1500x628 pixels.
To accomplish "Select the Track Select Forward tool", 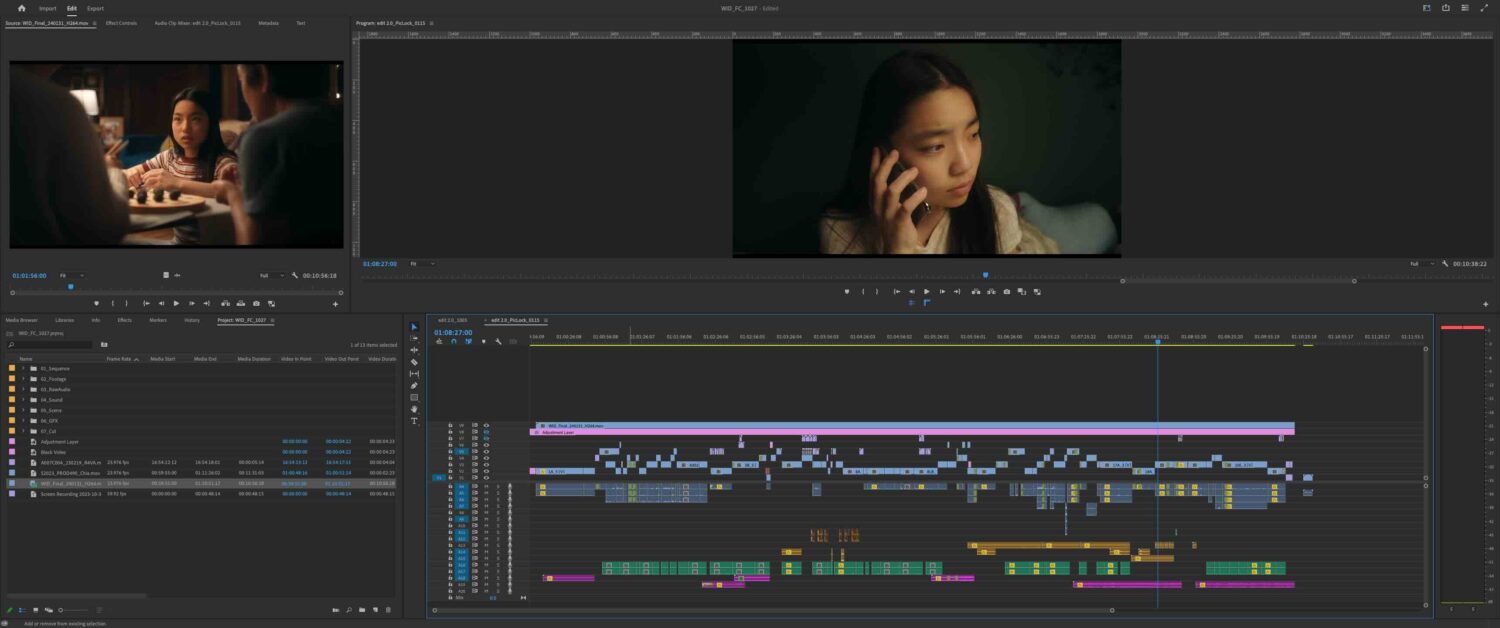I will pos(414,339).
